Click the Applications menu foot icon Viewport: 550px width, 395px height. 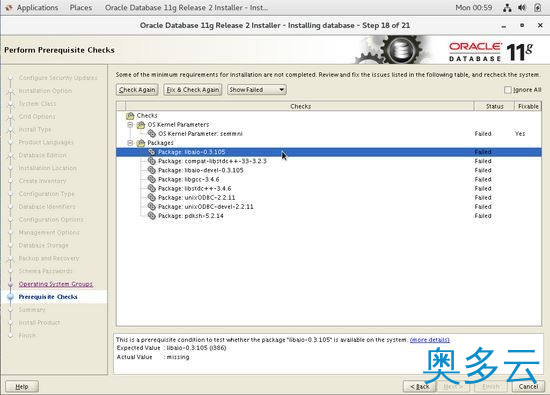coord(8,8)
